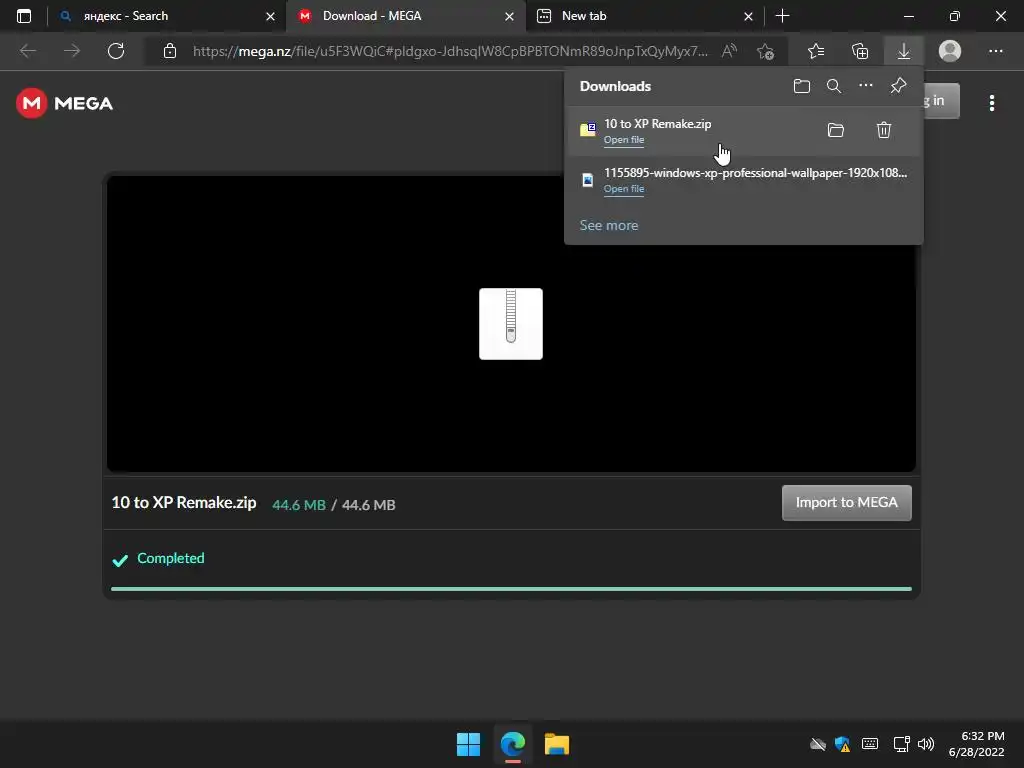
Task: Open the browser profile avatar
Action: (950, 51)
